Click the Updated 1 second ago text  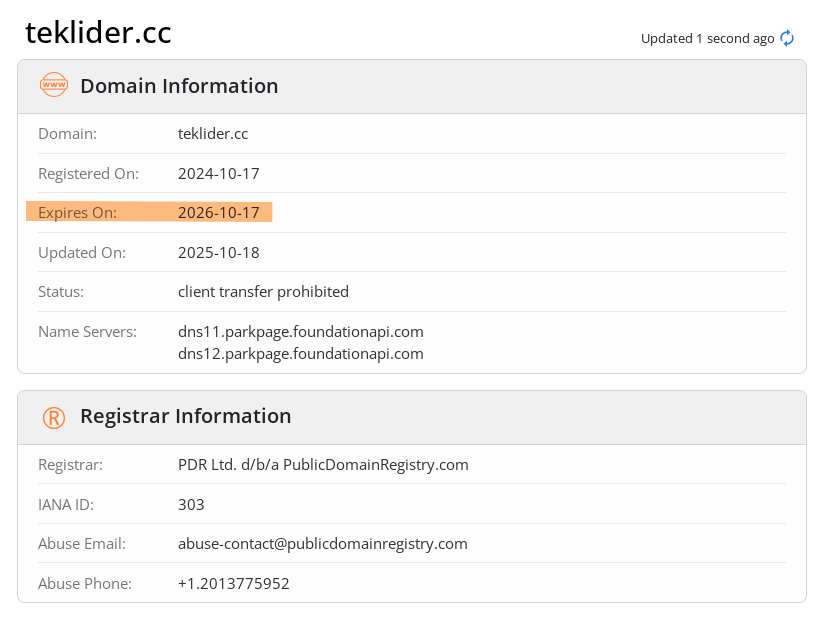[707, 38]
